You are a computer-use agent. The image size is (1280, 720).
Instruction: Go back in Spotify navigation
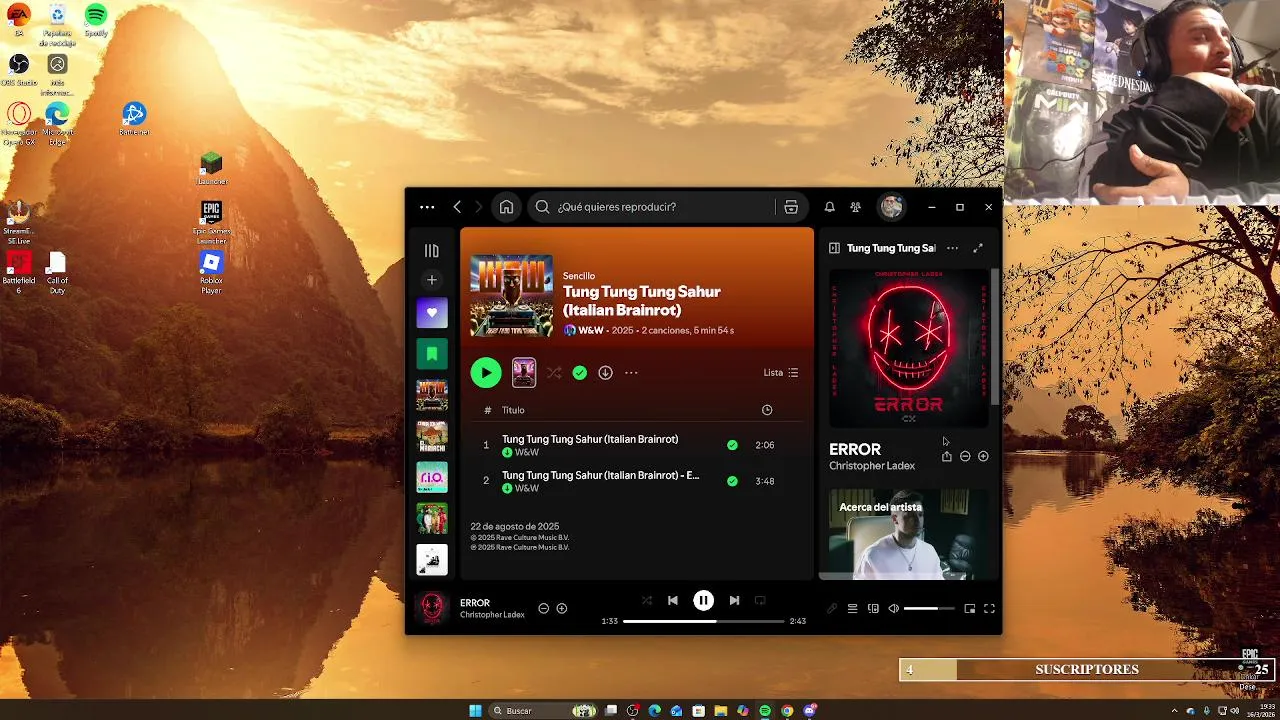click(x=457, y=207)
